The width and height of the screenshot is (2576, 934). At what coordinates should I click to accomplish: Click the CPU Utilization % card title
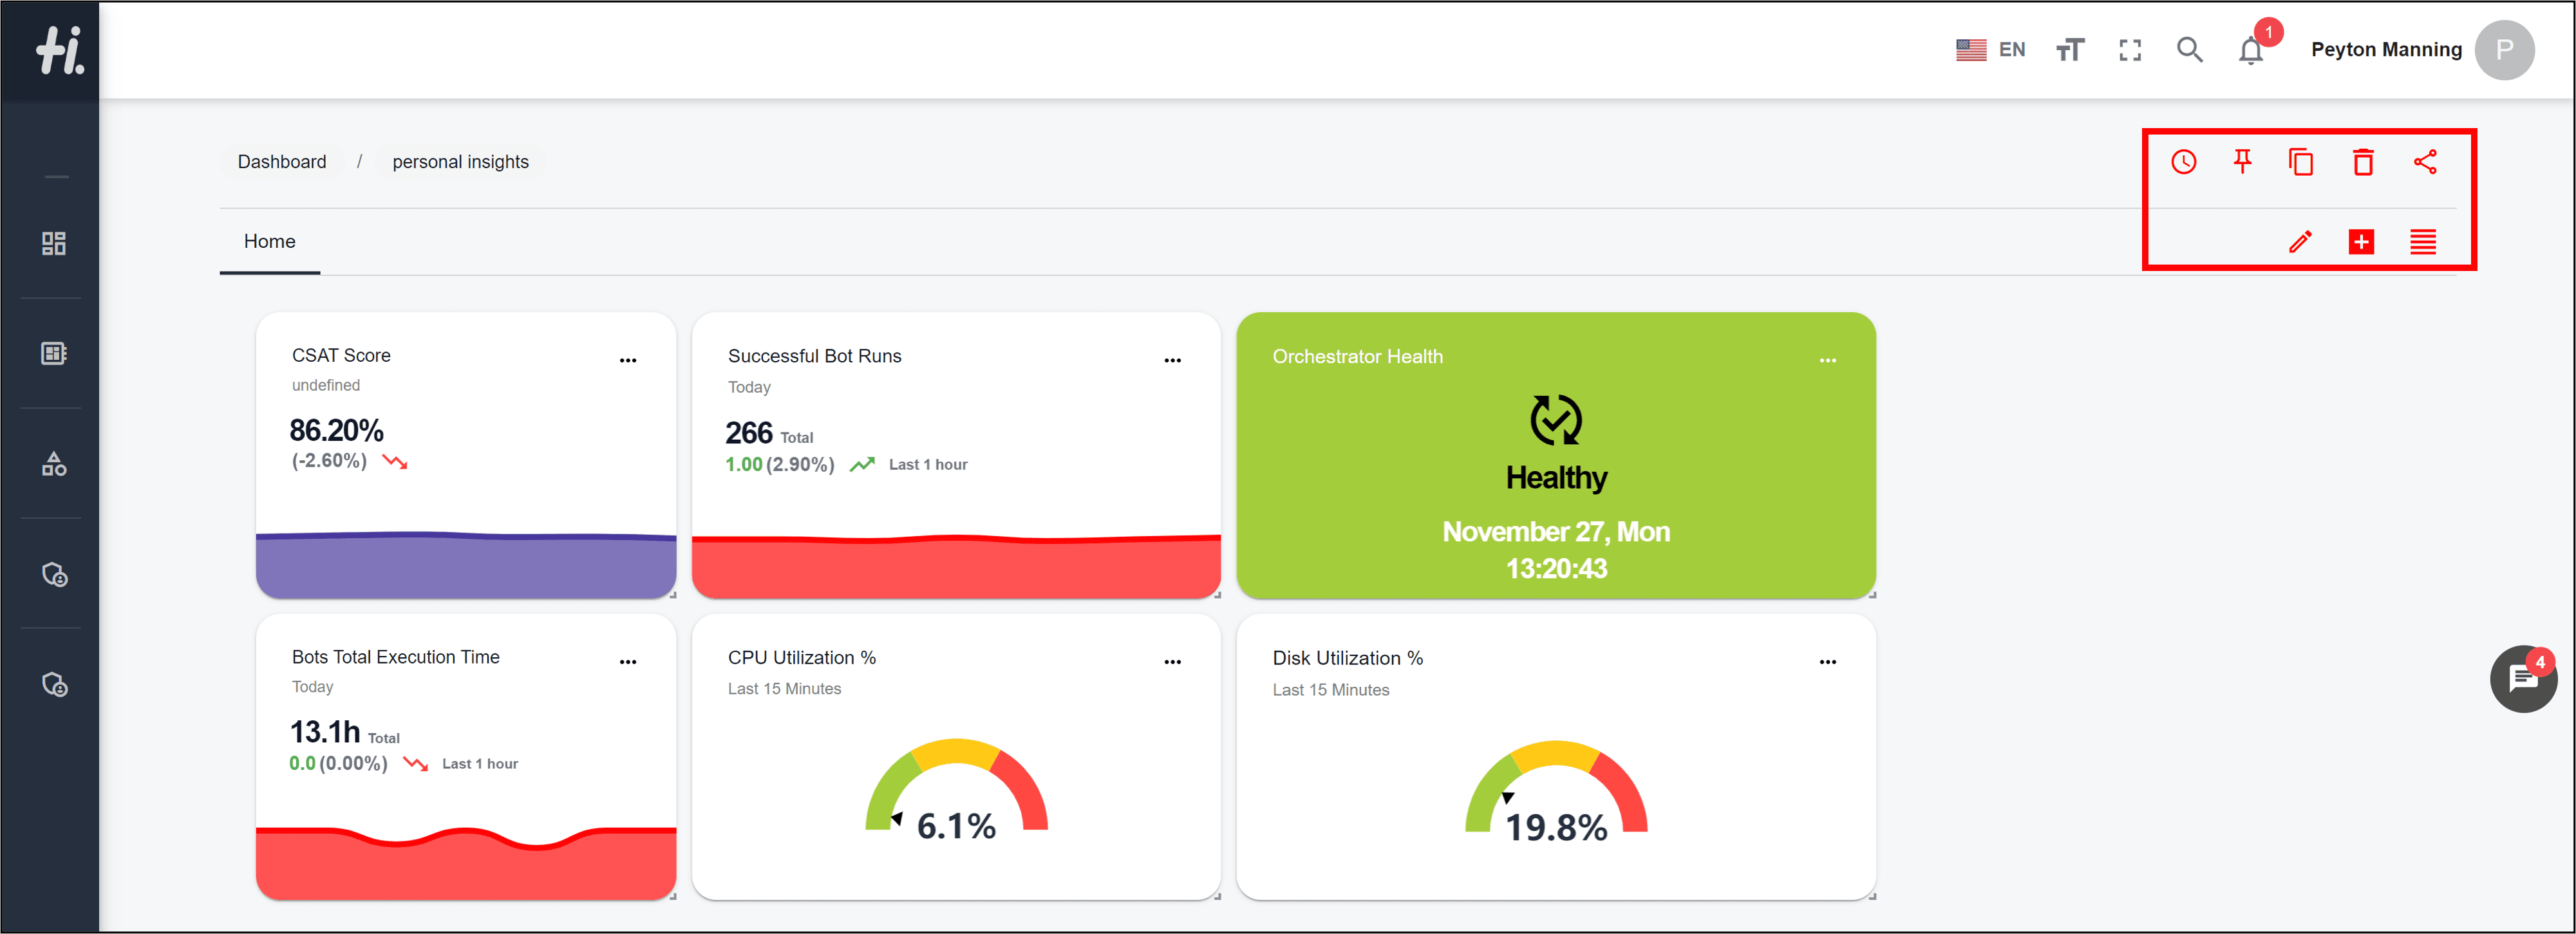pyautogui.click(x=801, y=657)
